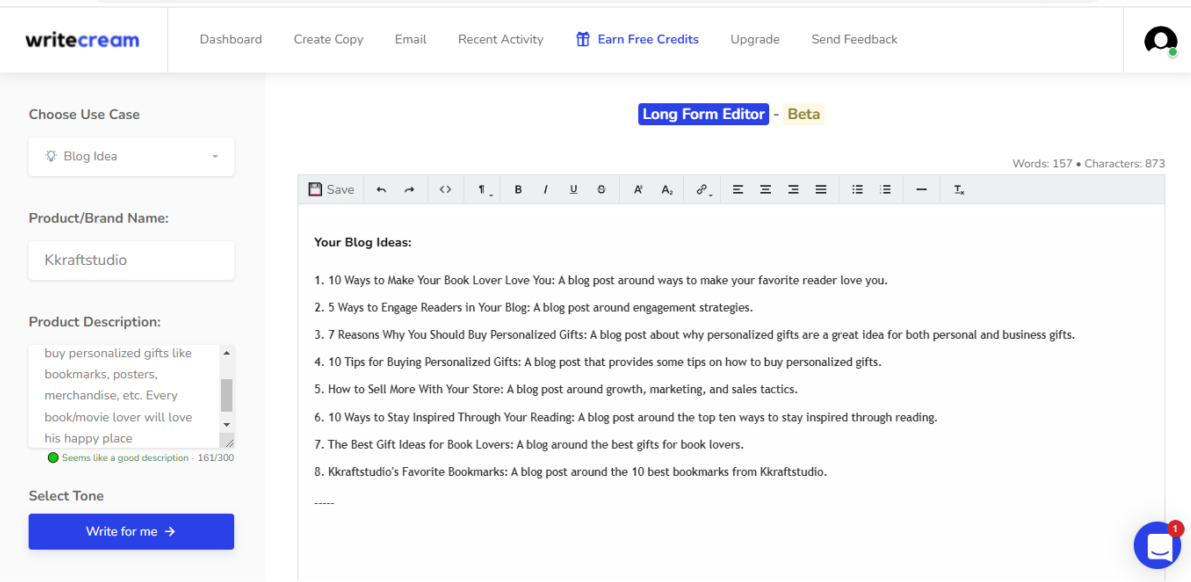Click the Save button in editor toolbar
Image resolution: width=1191 pixels, height=582 pixels.
click(331, 189)
